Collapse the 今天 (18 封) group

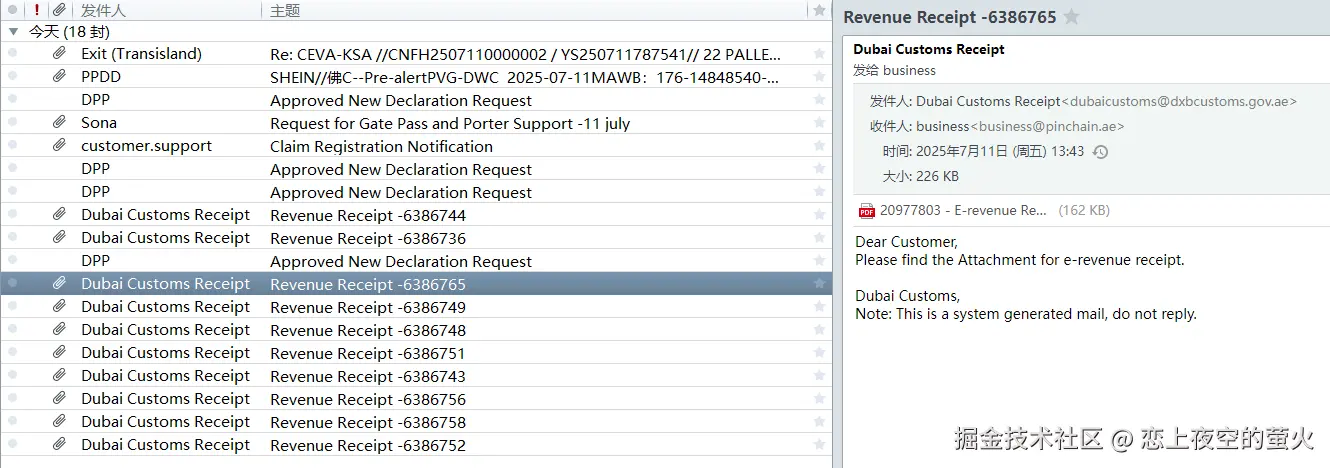(x=13, y=31)
